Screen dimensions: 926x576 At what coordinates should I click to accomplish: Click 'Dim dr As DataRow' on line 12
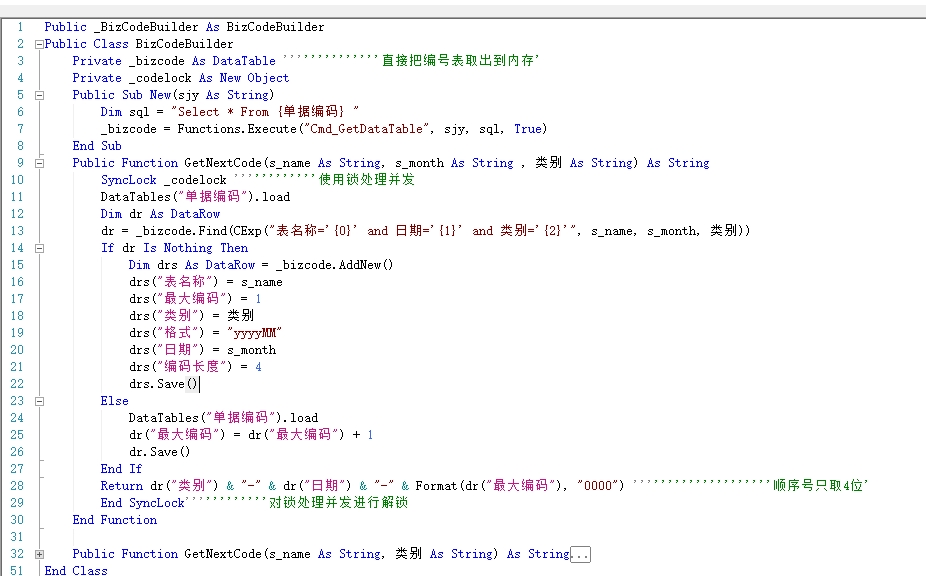click(x=160, y=214)
